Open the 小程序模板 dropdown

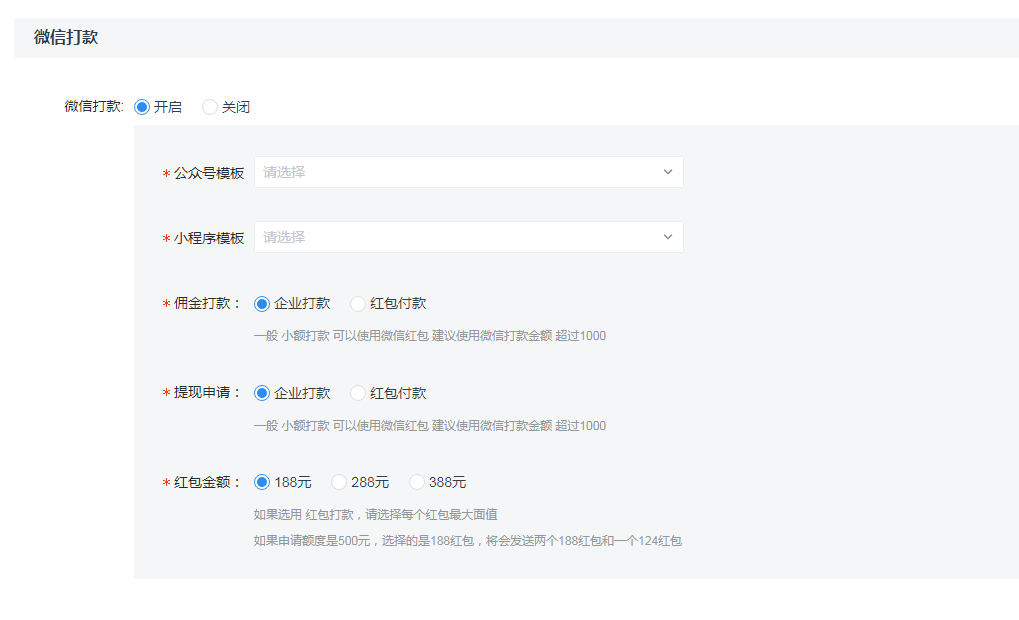(469, 237)
